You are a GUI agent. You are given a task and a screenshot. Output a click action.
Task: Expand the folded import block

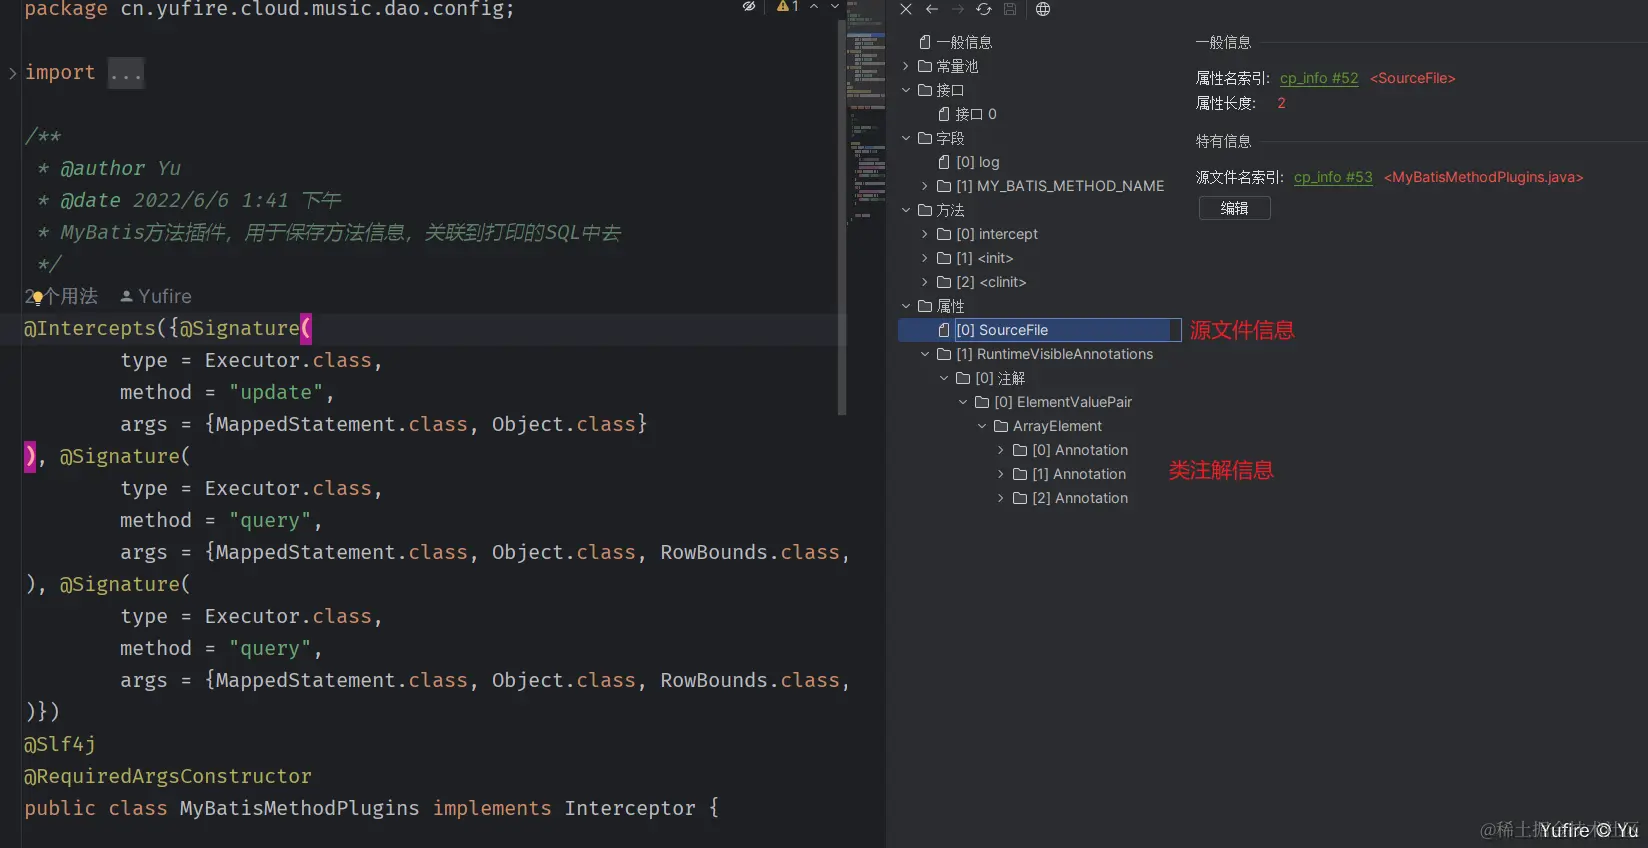[x=12, y=73]
